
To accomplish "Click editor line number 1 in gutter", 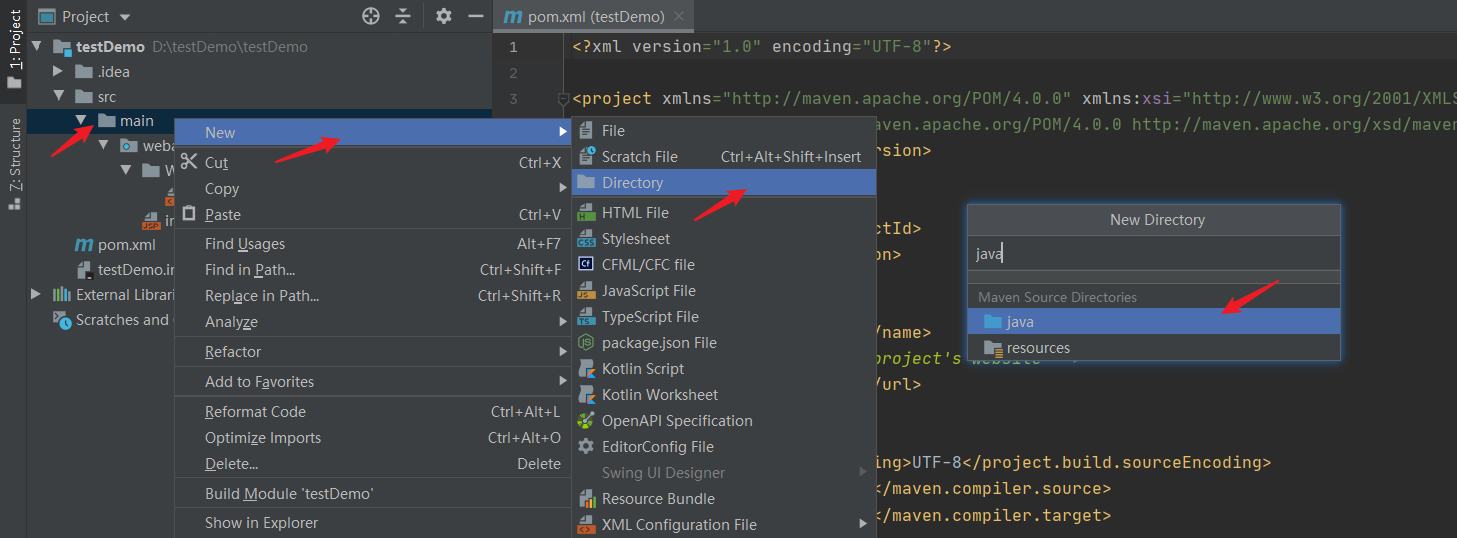I will tap(513, 47).
